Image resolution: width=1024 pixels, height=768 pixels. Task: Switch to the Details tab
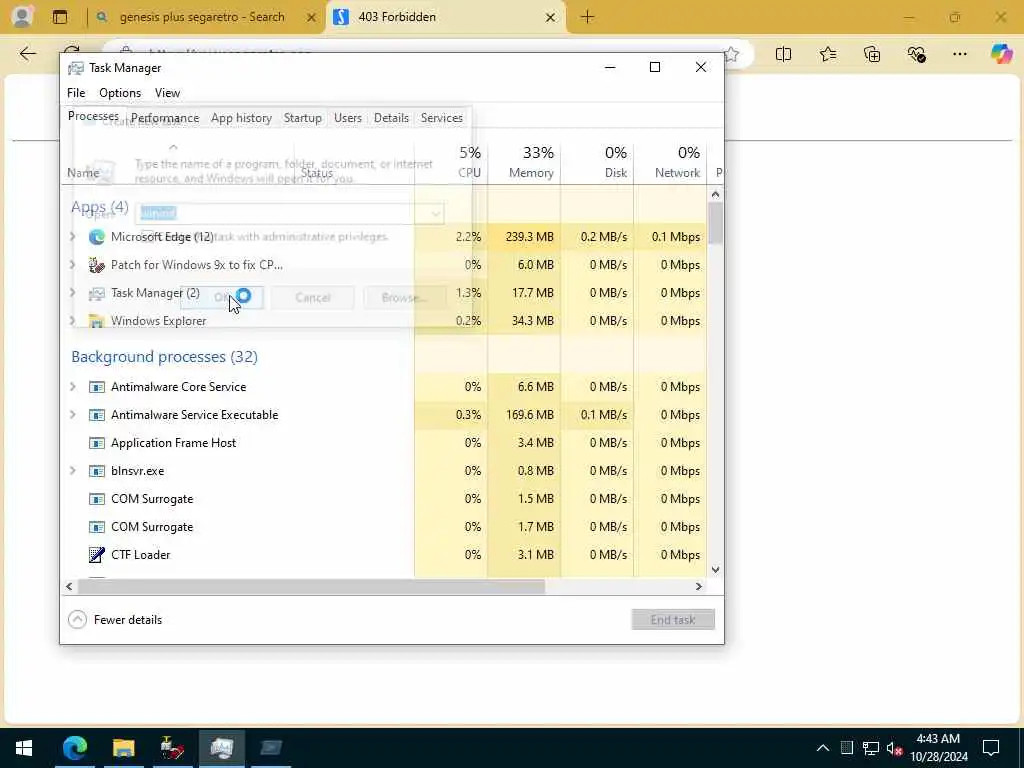click(391, 118)
